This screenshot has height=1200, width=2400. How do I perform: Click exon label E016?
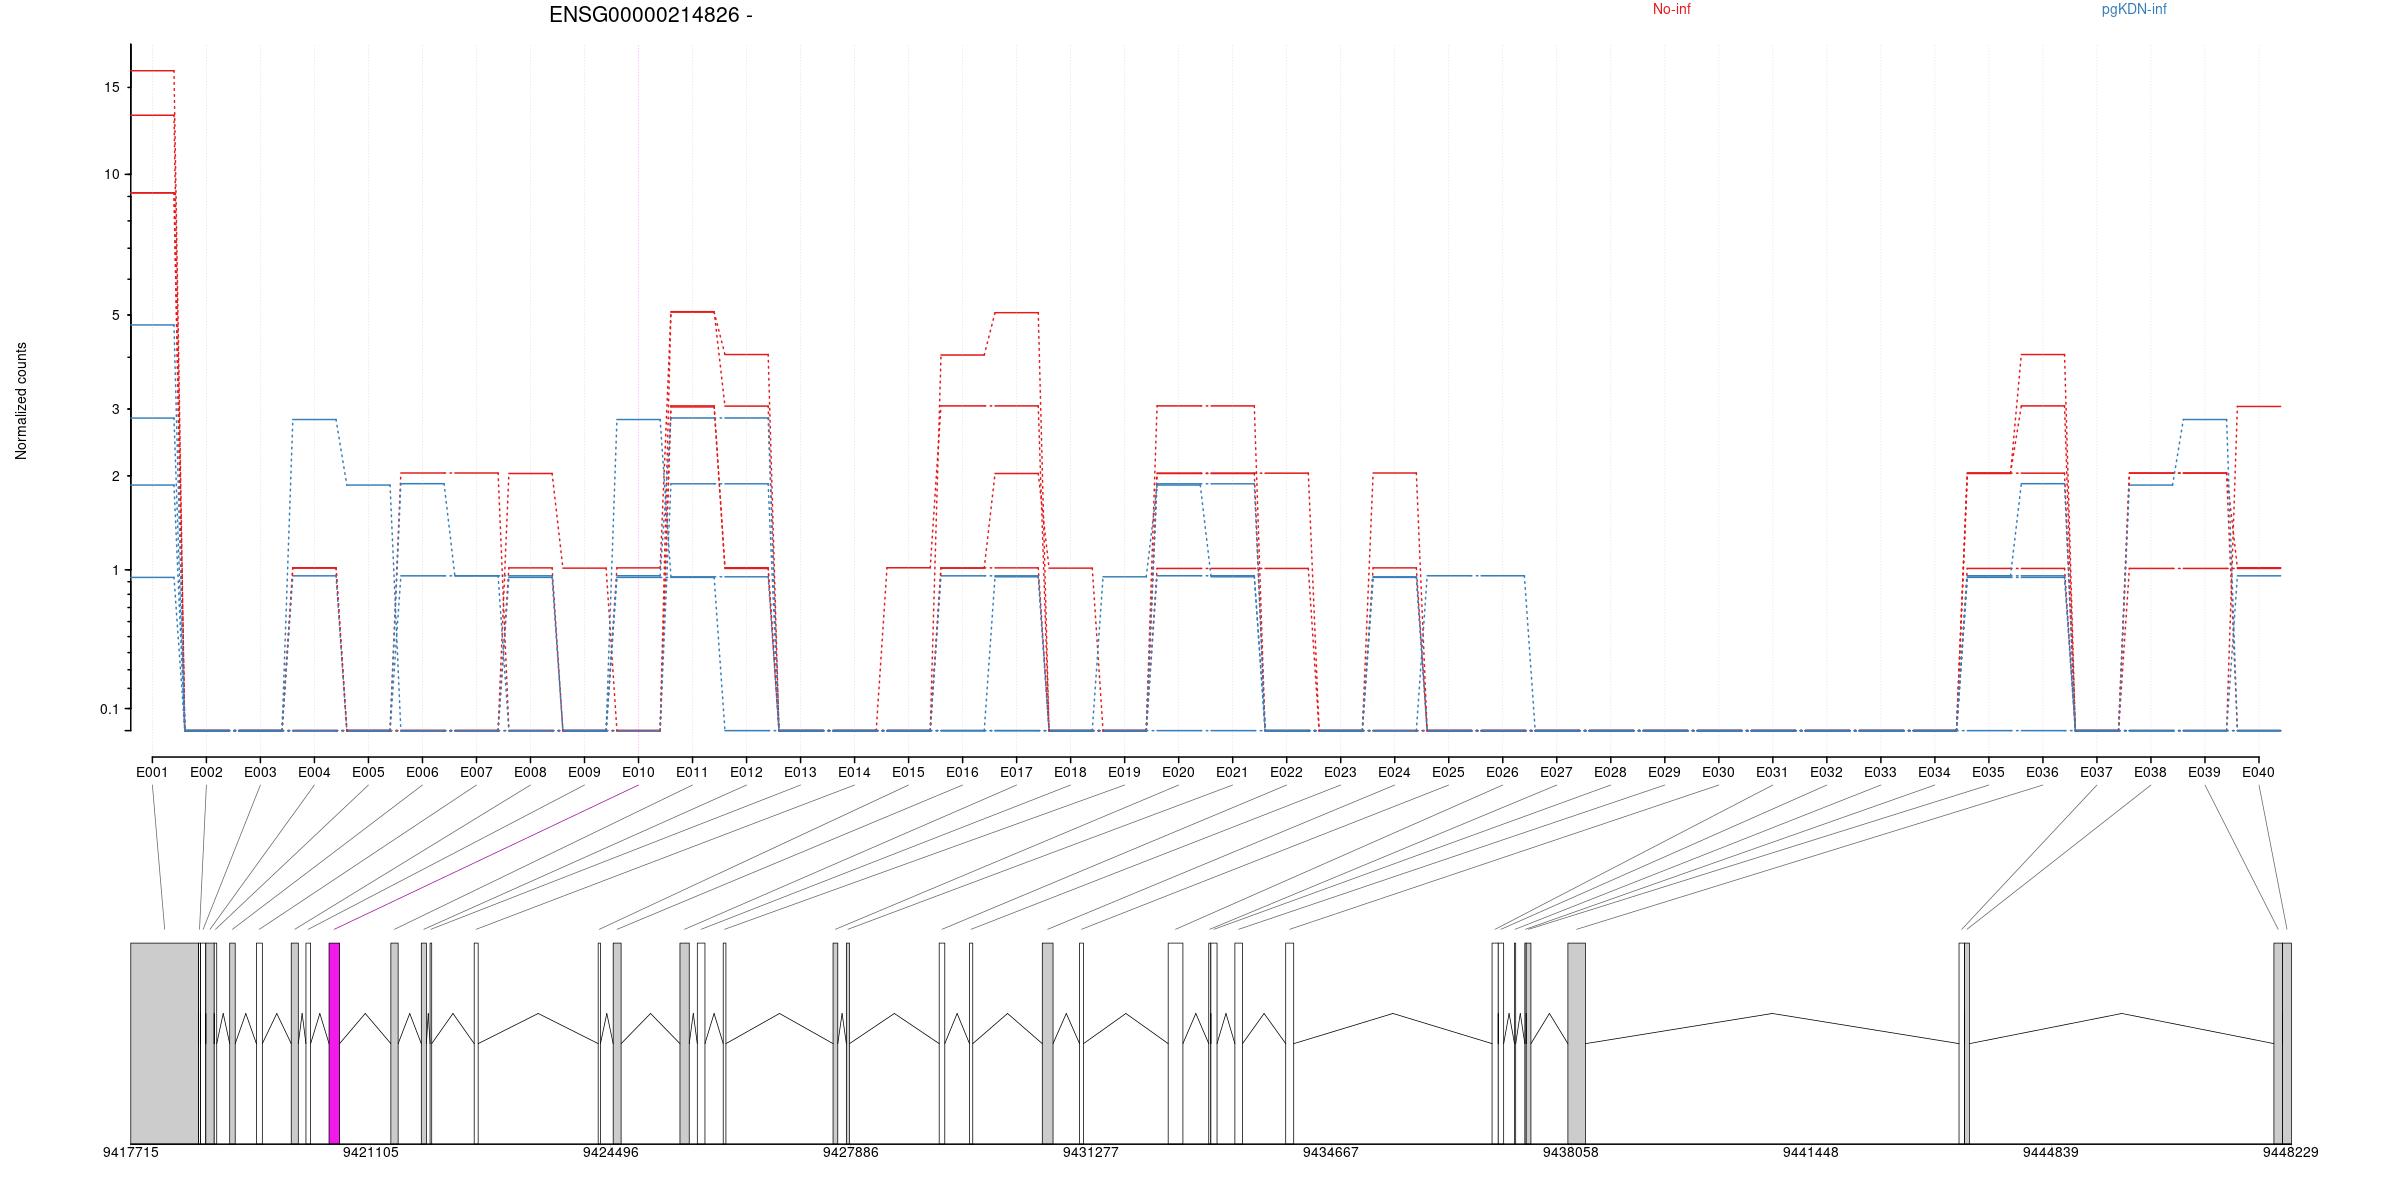click(962, 772)
